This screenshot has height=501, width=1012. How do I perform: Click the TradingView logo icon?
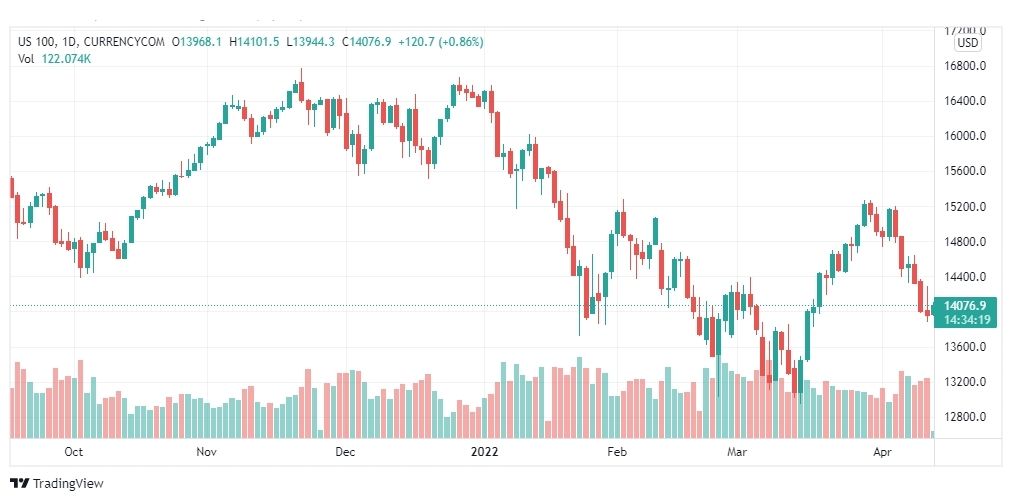click(19, 483)
